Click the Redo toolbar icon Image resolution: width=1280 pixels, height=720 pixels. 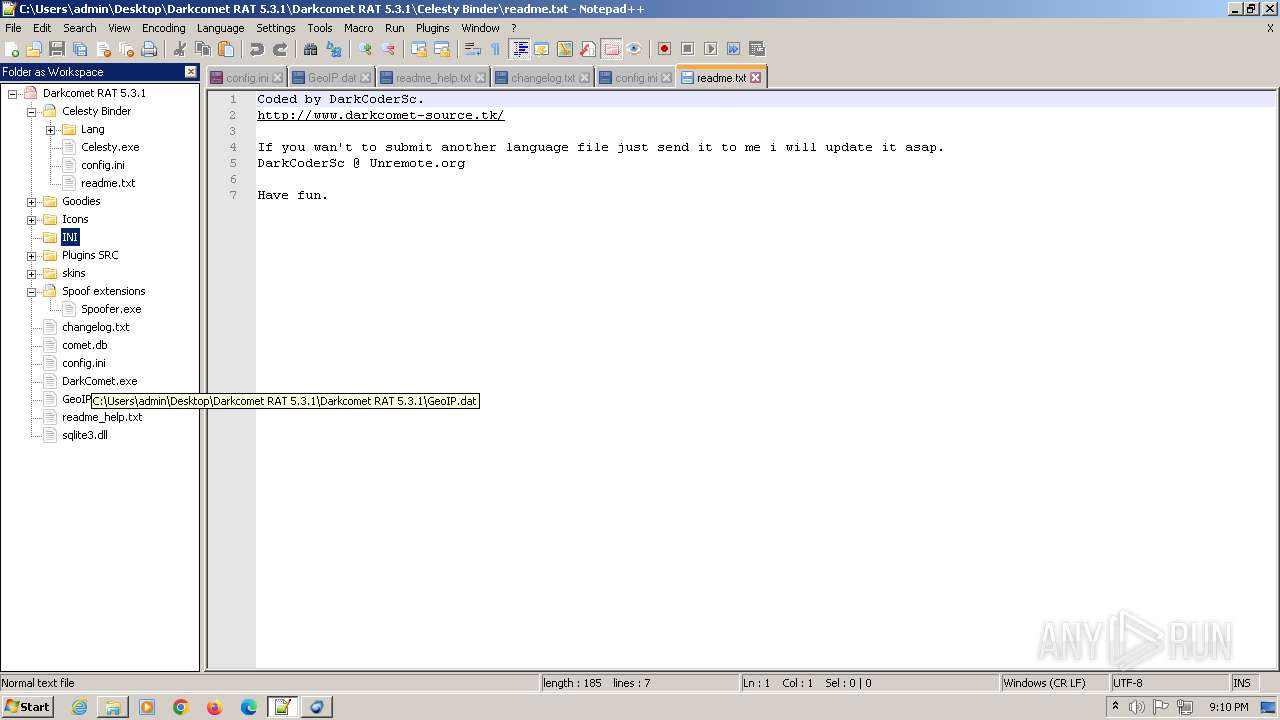pos(280,49)
